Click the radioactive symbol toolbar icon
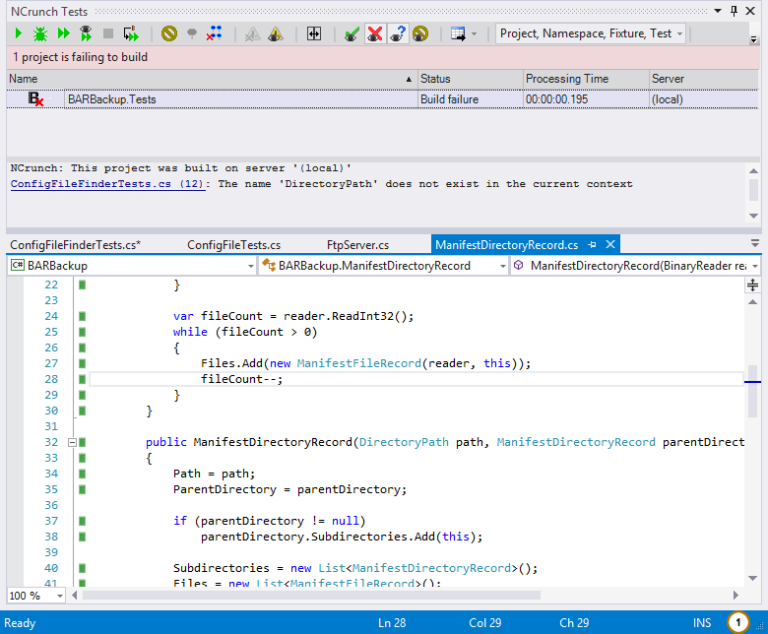This screenshot has width=768, height=634. point(421,34)
